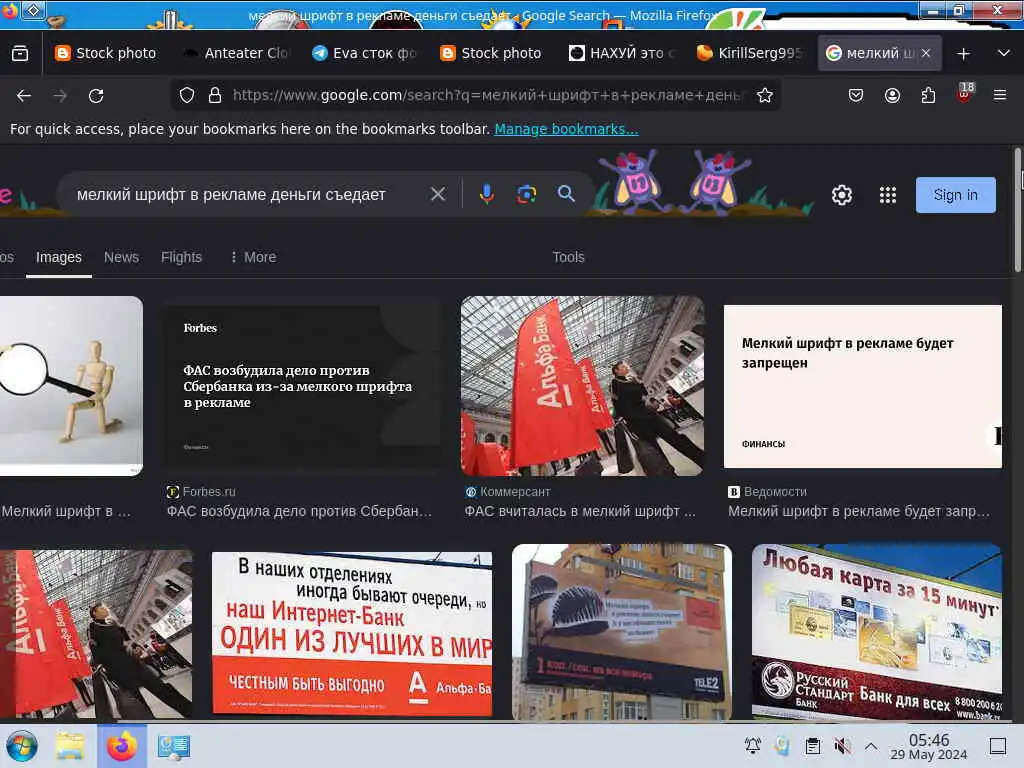Switch to НАХУЙ это tab
The width and height of the screenshot is (1024, 768).
622,54
